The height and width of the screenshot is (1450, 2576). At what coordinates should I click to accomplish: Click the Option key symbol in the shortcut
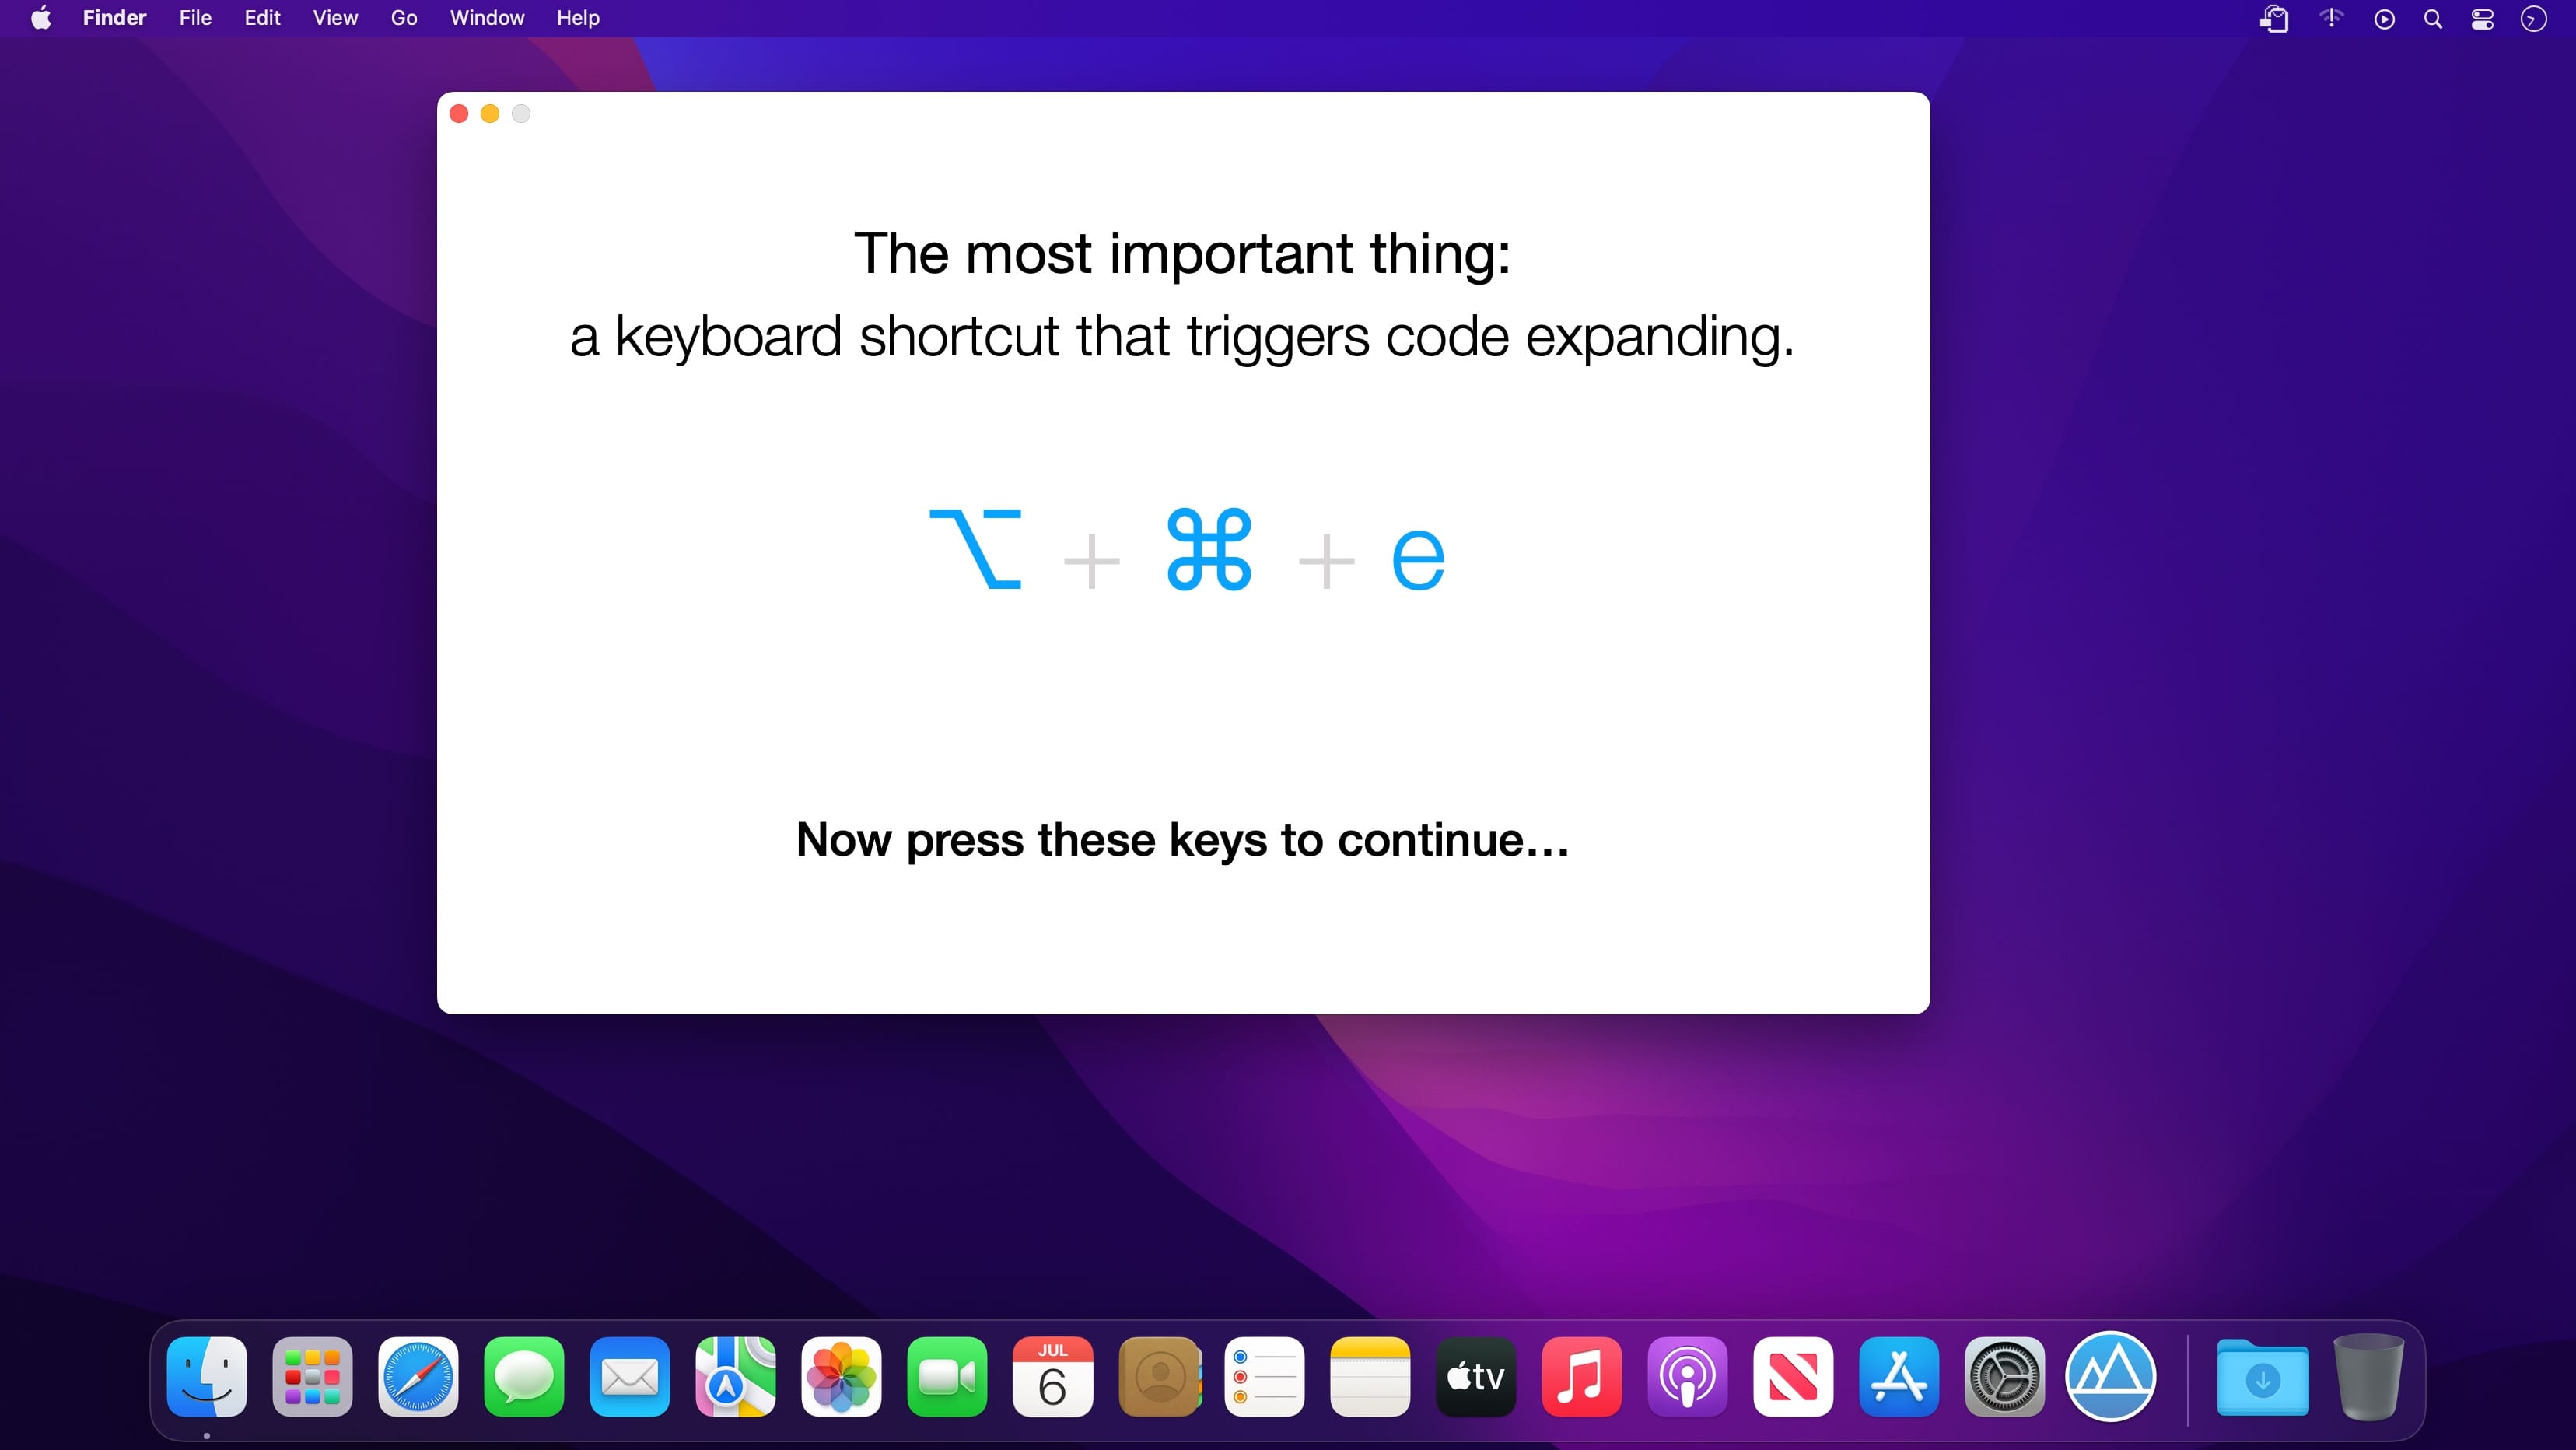[x=975, y=549]
